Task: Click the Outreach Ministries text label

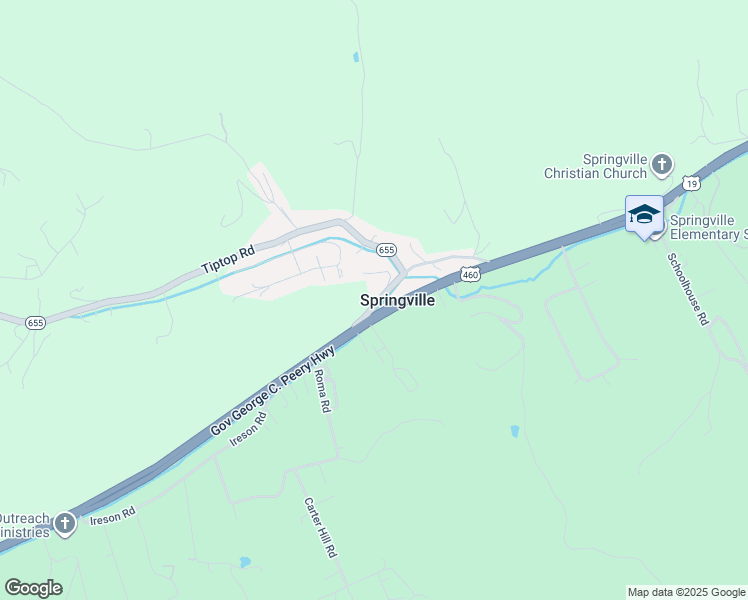Action: point(25,525)
